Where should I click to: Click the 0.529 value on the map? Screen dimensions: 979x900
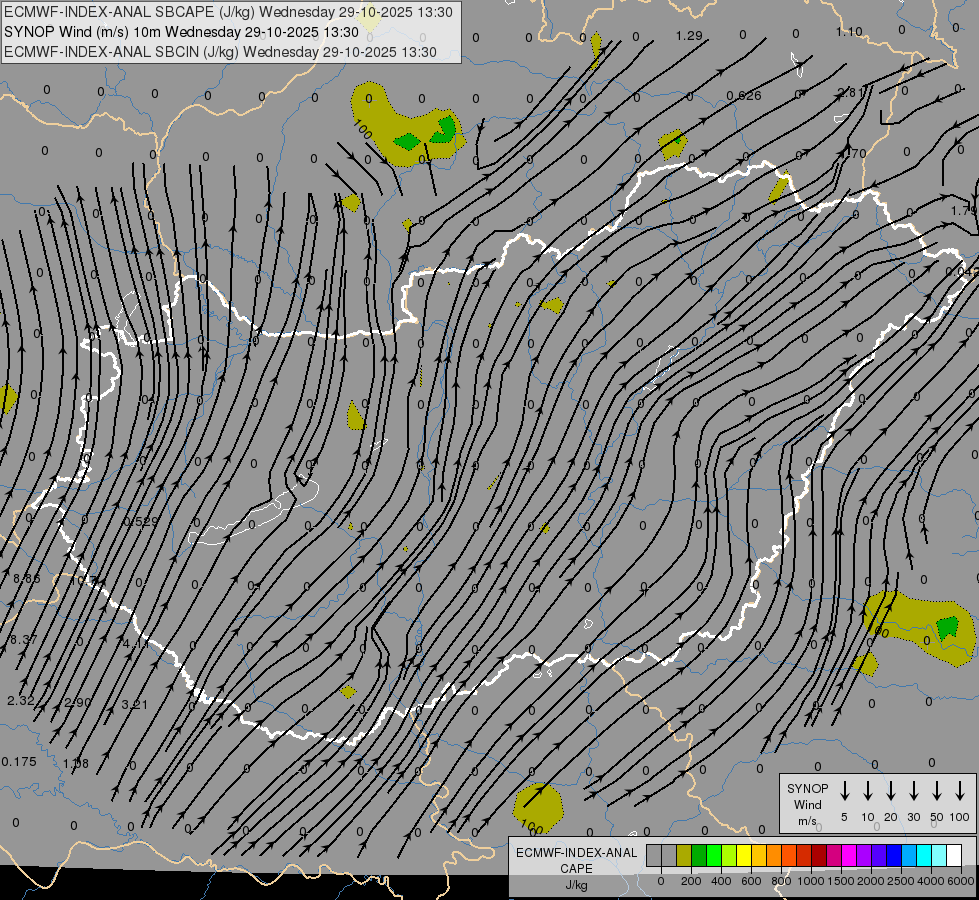point(141,522)
